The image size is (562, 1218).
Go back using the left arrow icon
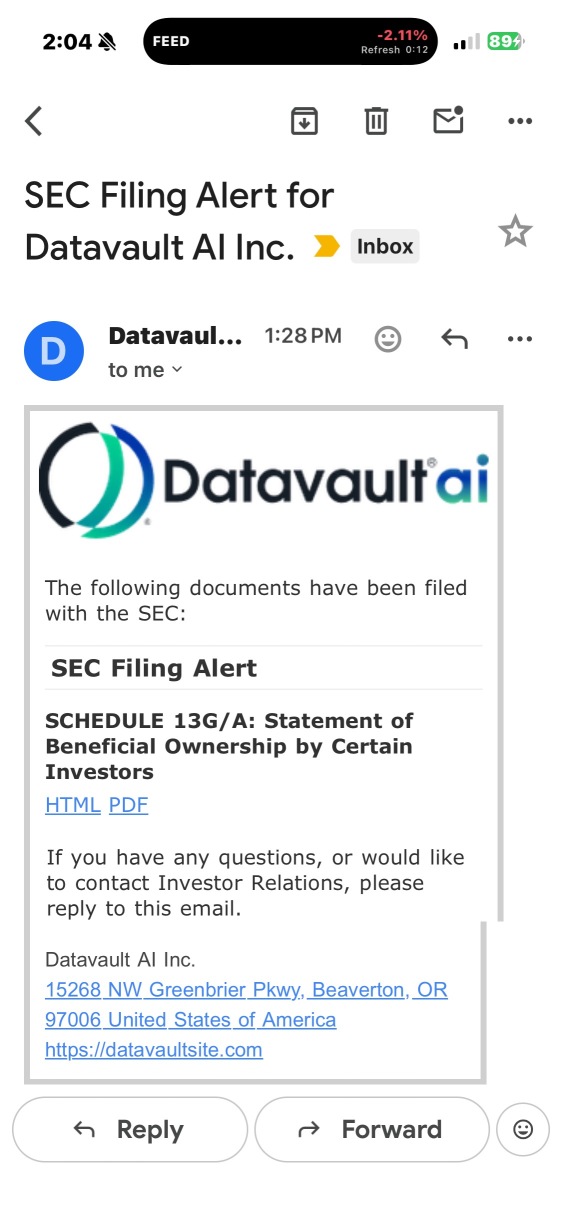click(34, 121)
